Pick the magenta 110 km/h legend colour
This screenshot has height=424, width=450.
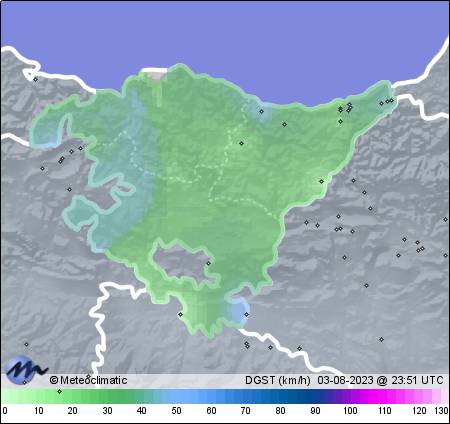[384, 396]
